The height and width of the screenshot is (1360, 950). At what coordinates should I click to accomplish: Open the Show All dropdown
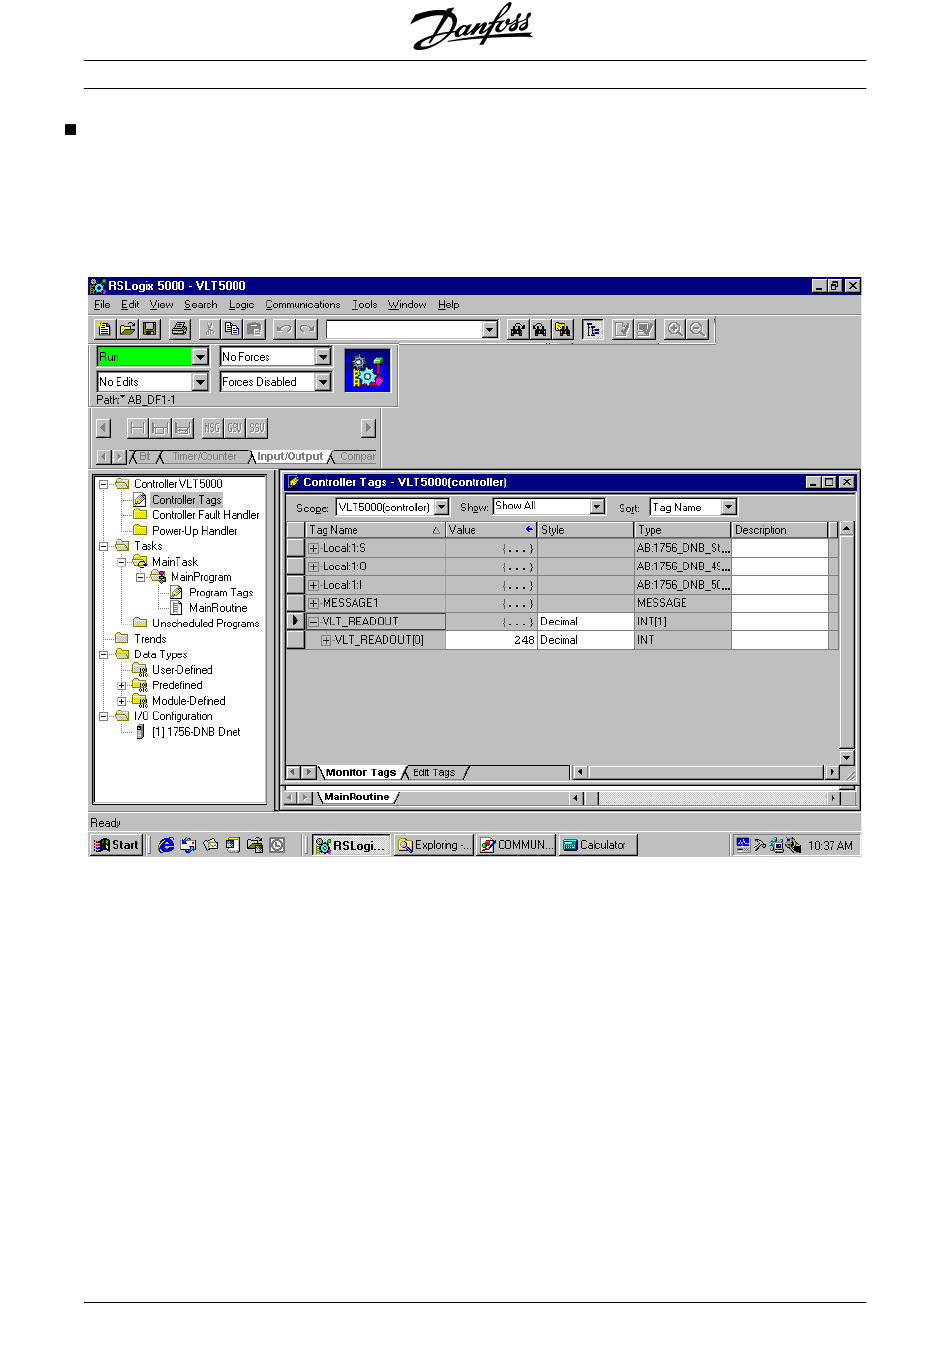[x=597, y=507]
